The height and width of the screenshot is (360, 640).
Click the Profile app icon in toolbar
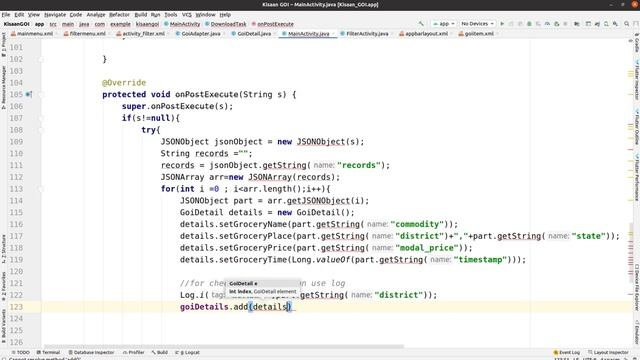click(547, 24)
